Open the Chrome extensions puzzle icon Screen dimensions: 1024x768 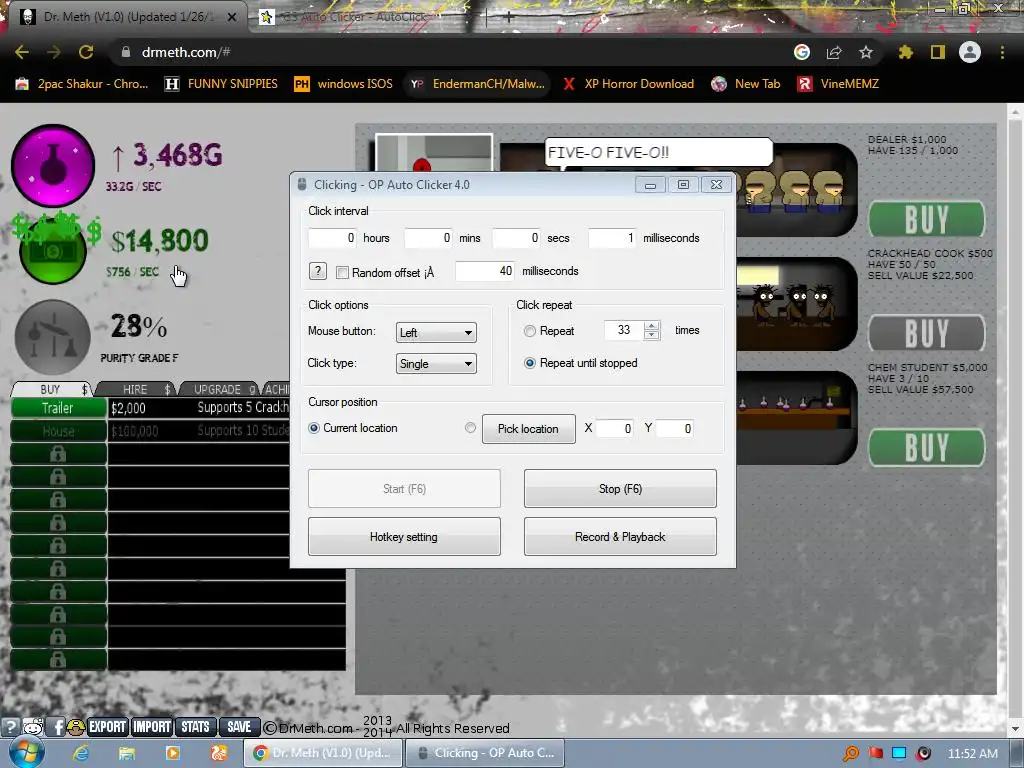tap(905, 52)
